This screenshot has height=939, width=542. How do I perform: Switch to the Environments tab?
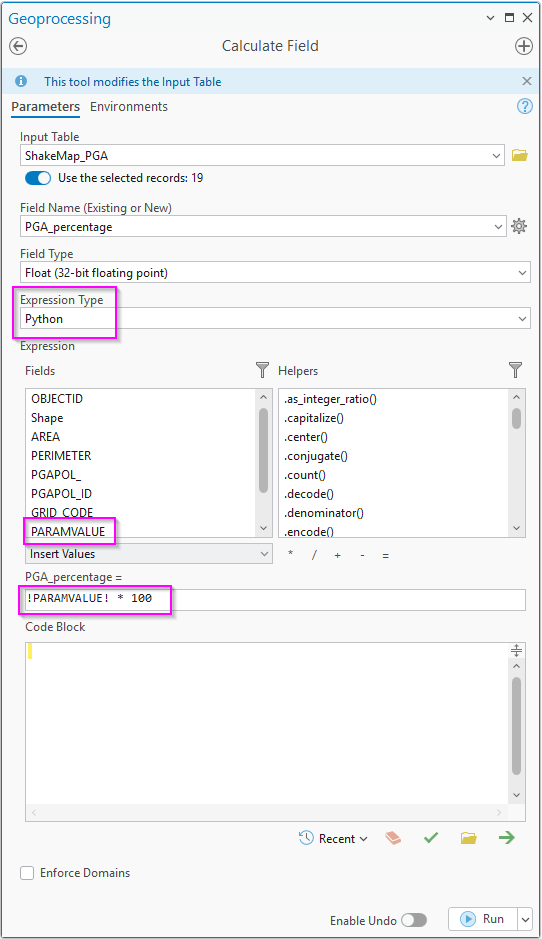[x=129, y=107]
